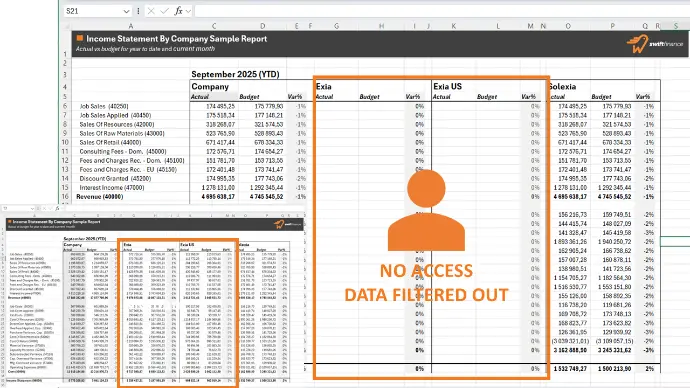Screen dimensions: 690x388
Task: Click the Exia US heading cell
Action: 448,87
